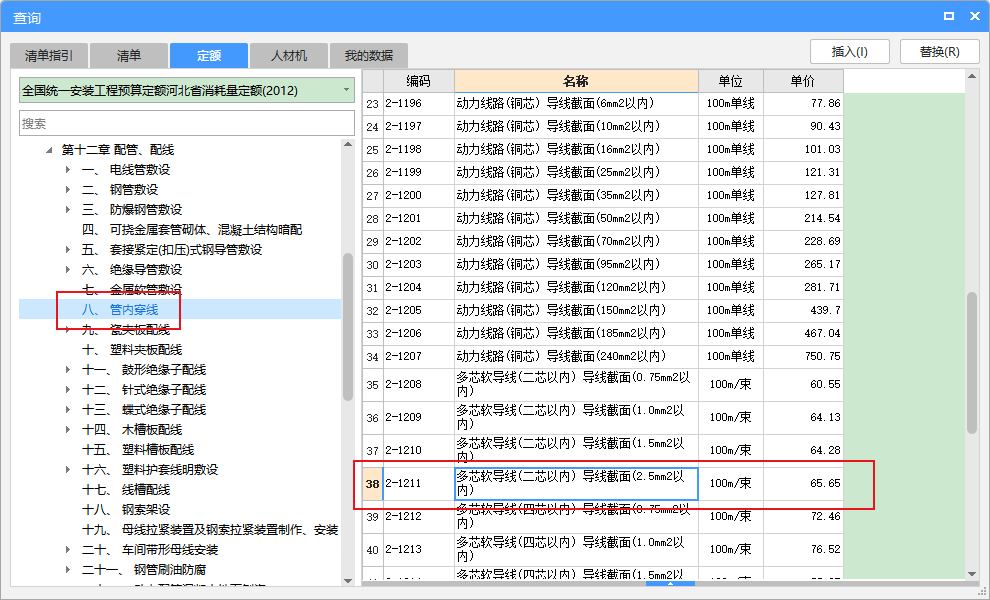990x600 pixels.
Task: Click the table vertical scrollbar thumb
Action: pos(972,363)
